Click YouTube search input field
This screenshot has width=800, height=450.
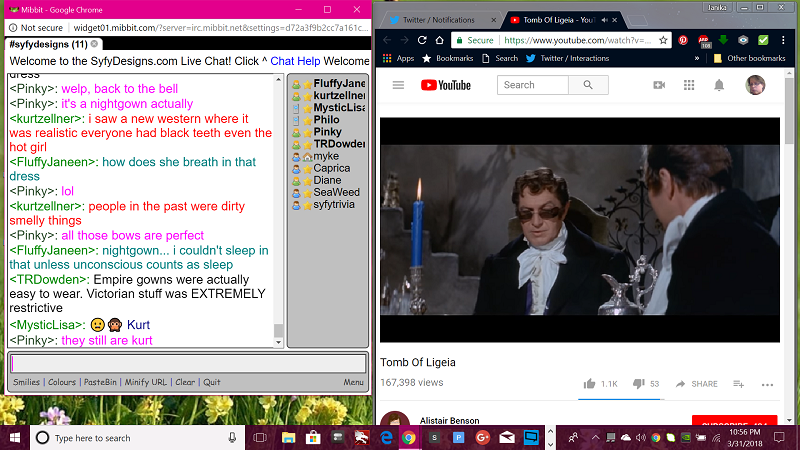533,85
